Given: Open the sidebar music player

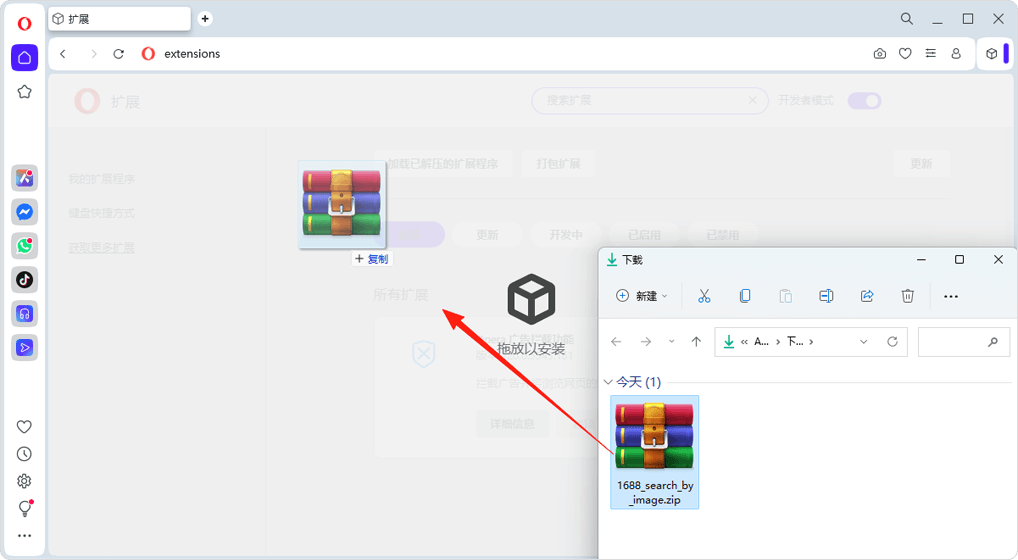Looking at the screenshot, I should click(x=24, y=314).
